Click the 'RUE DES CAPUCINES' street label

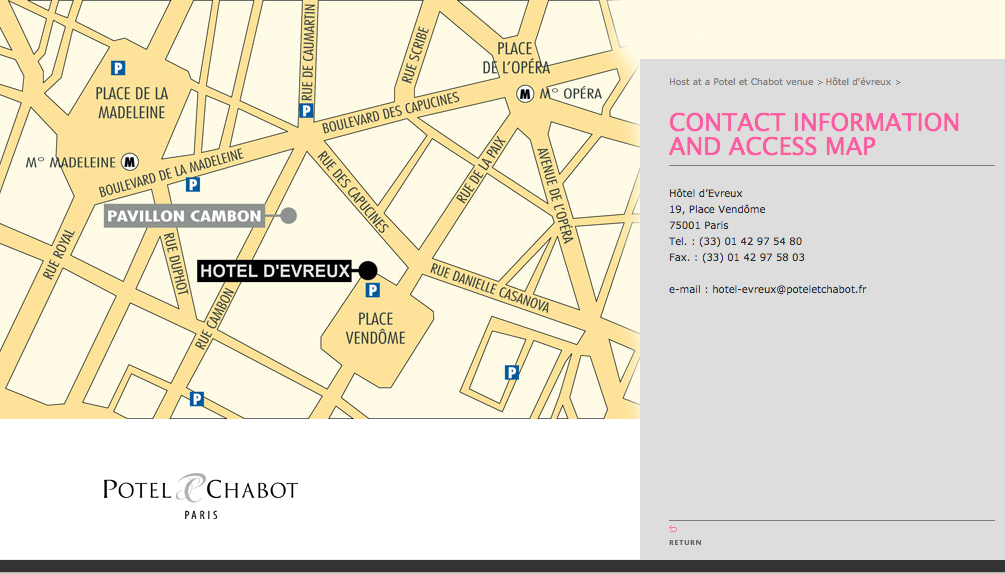pos(353,192)
